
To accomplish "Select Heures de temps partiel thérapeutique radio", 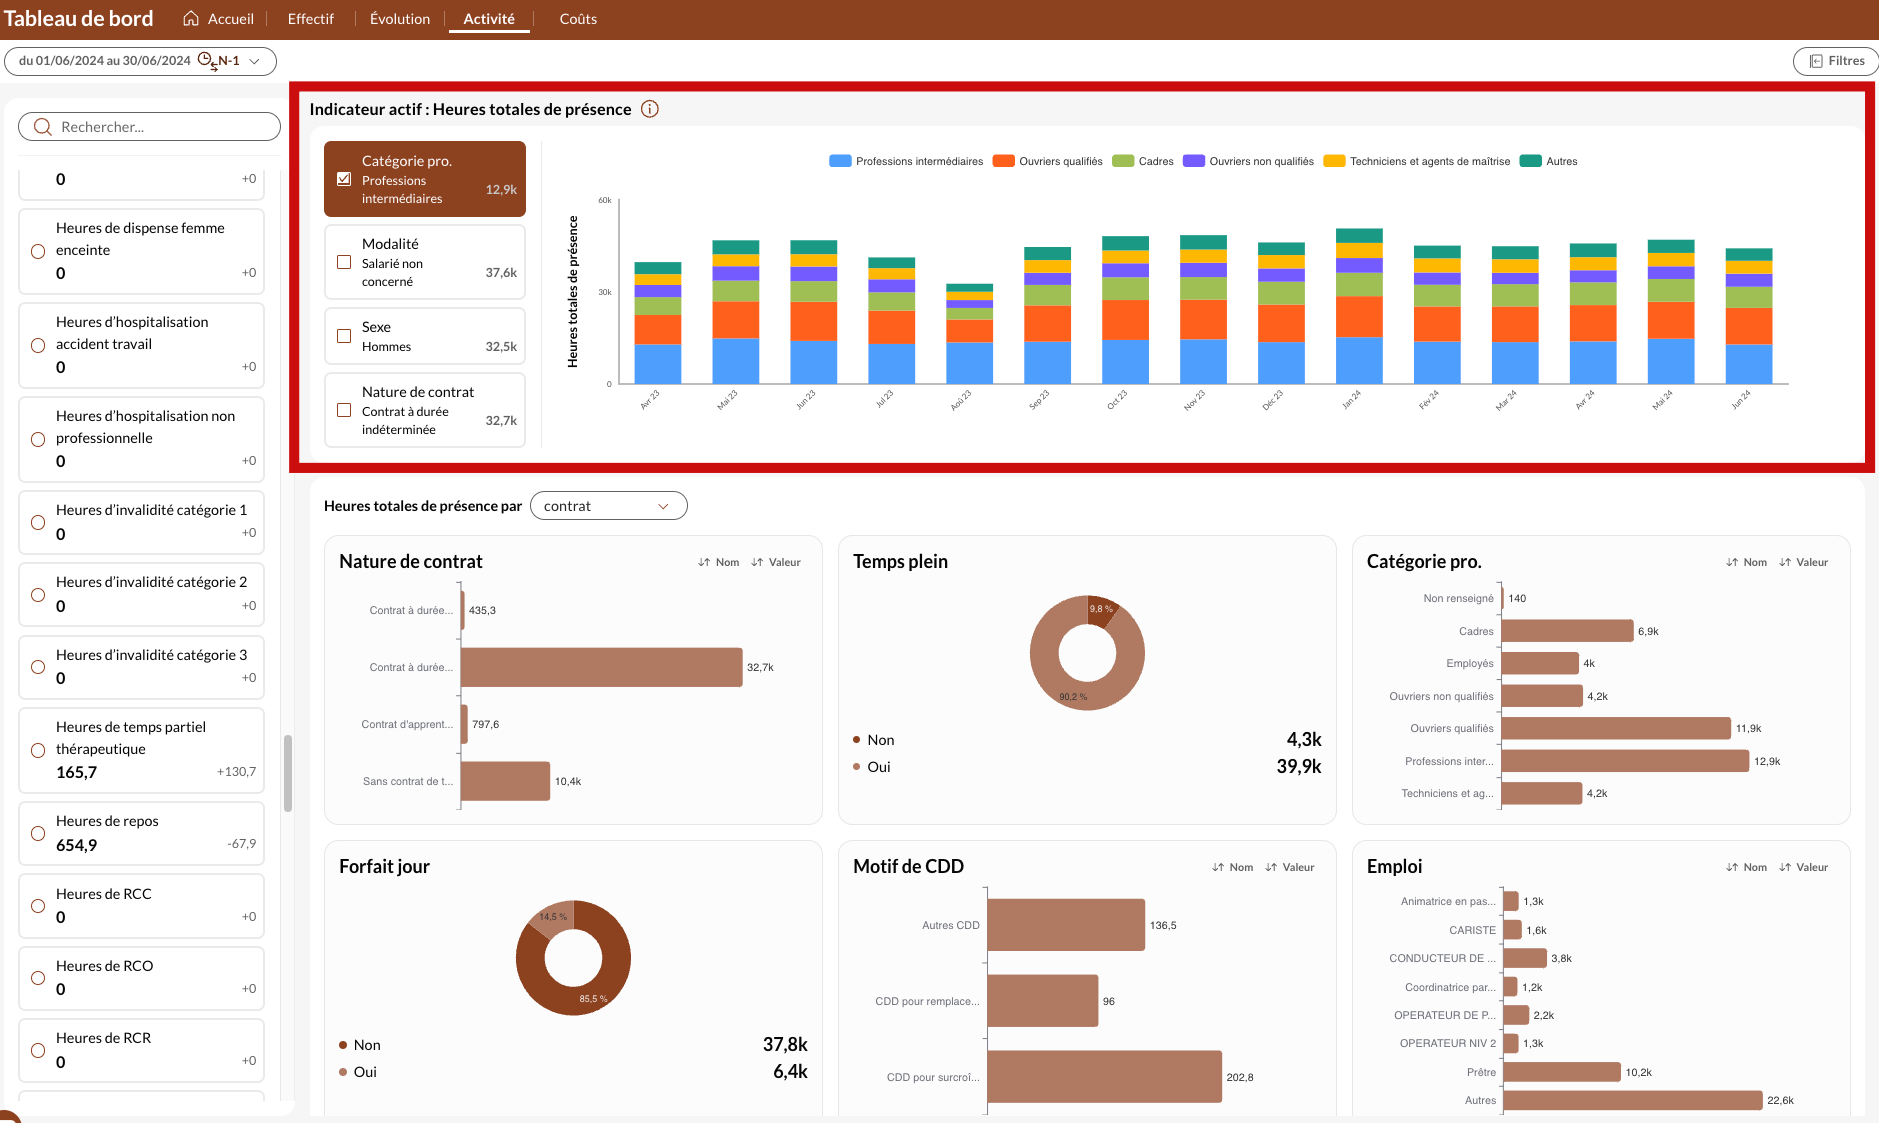I will click(x=38, y=750).
